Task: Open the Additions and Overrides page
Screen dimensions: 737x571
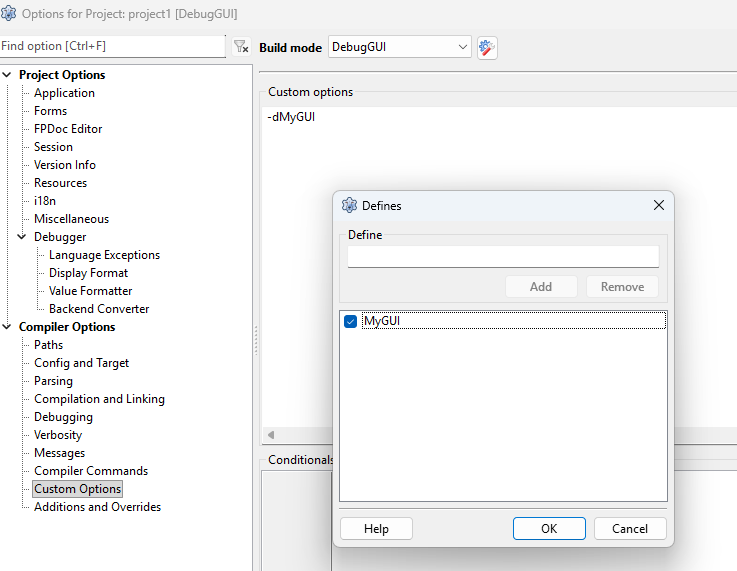Action: [97, 507]
